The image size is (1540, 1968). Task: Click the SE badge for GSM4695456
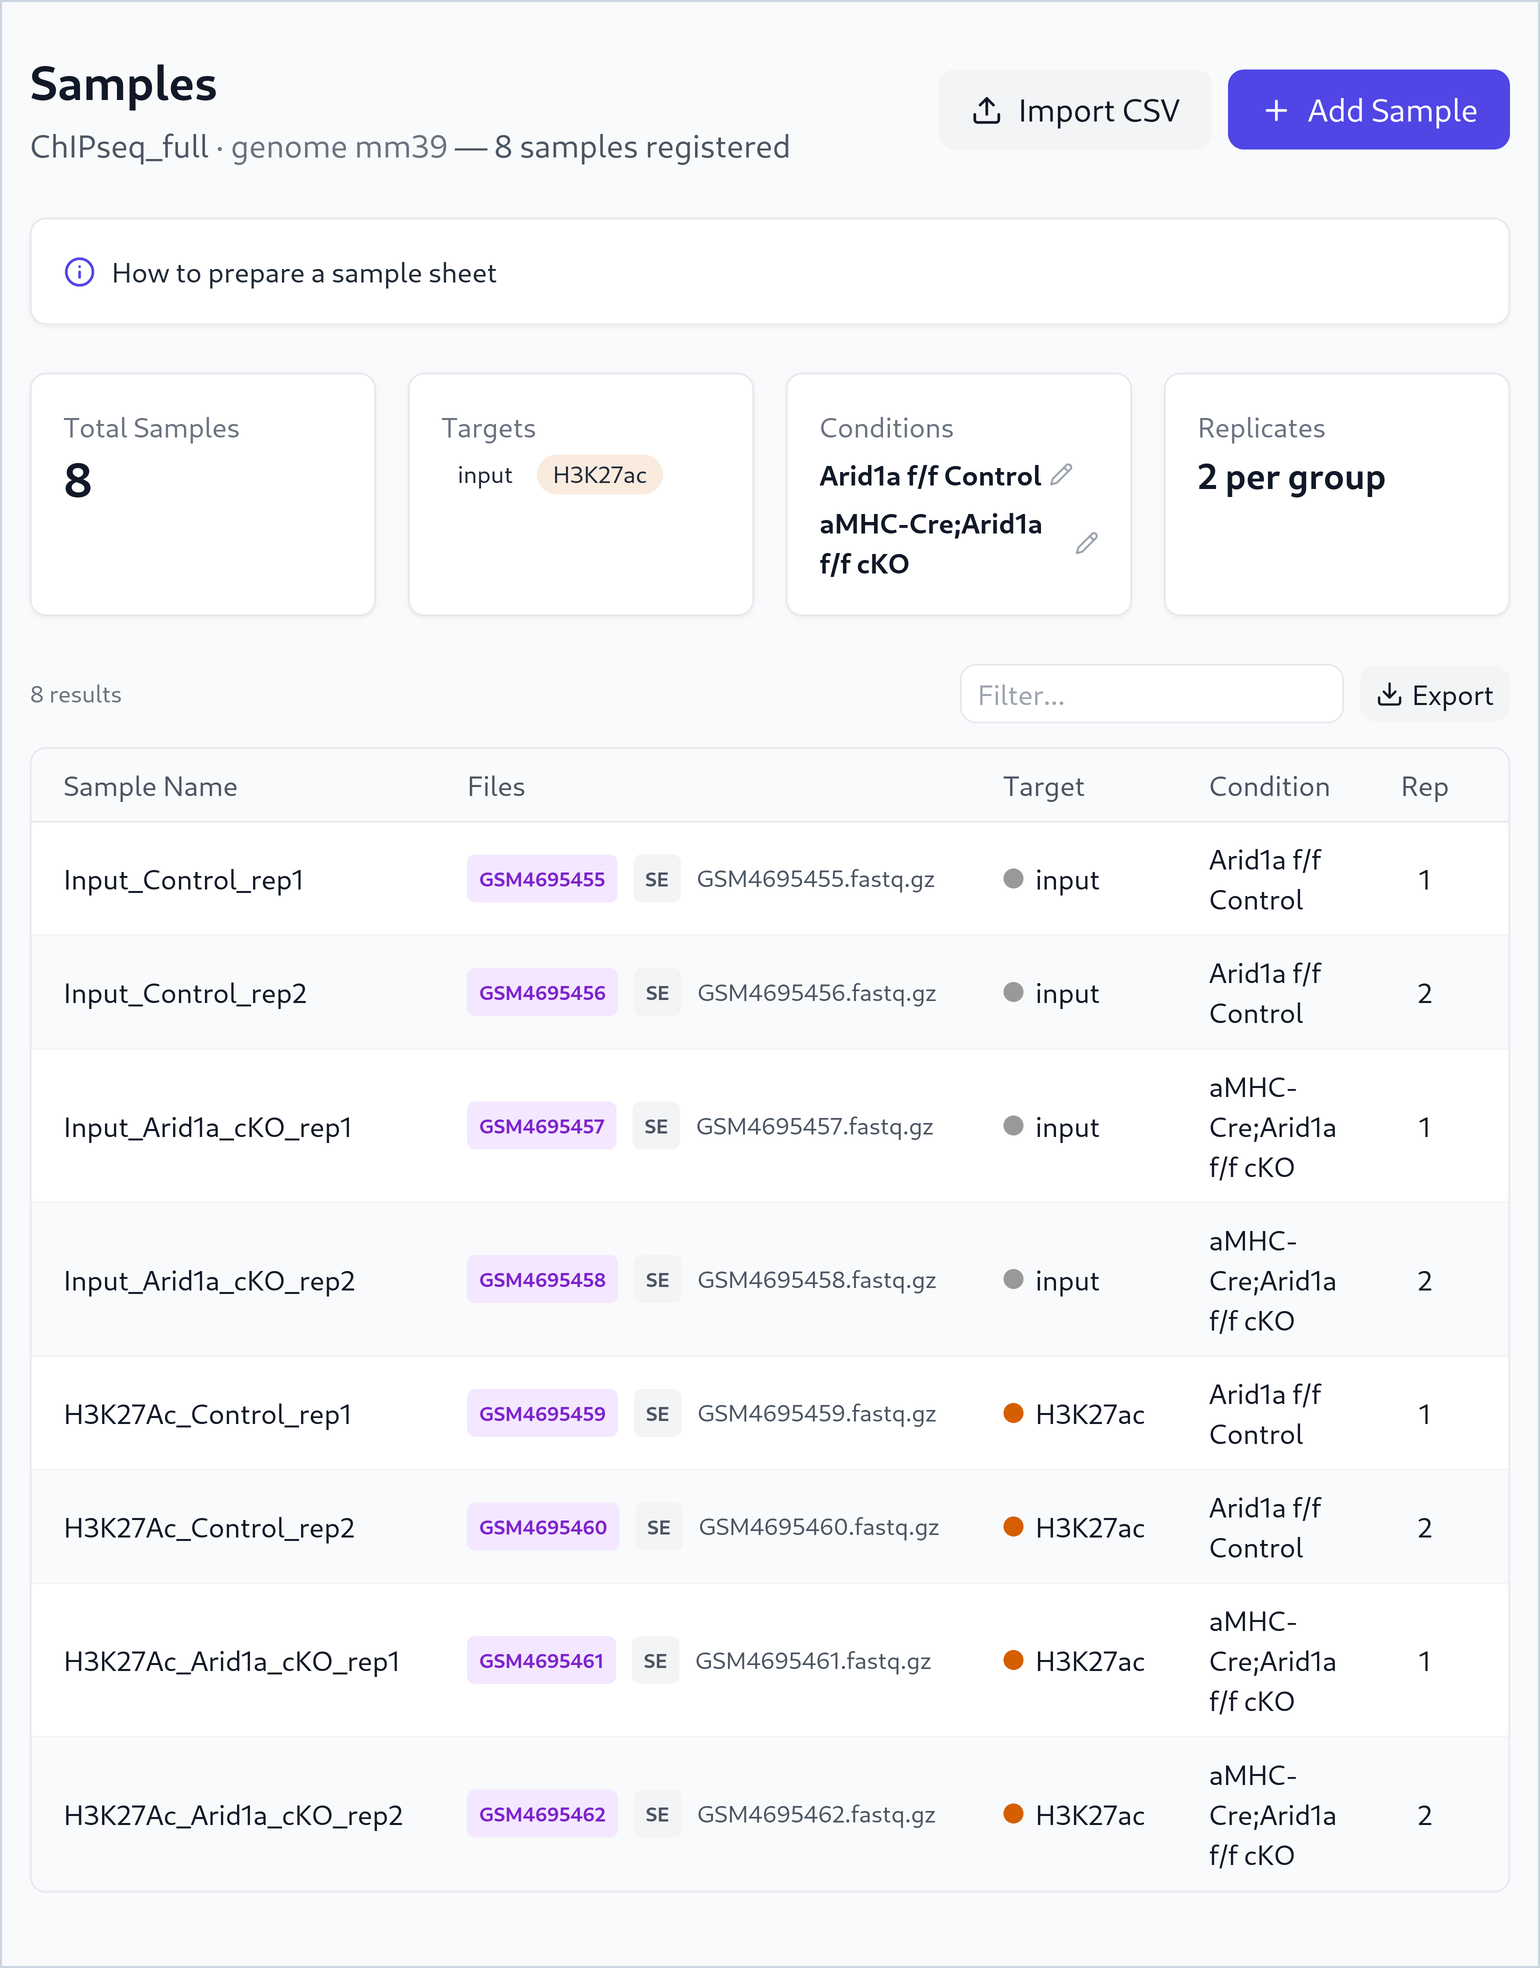point(657,993)
